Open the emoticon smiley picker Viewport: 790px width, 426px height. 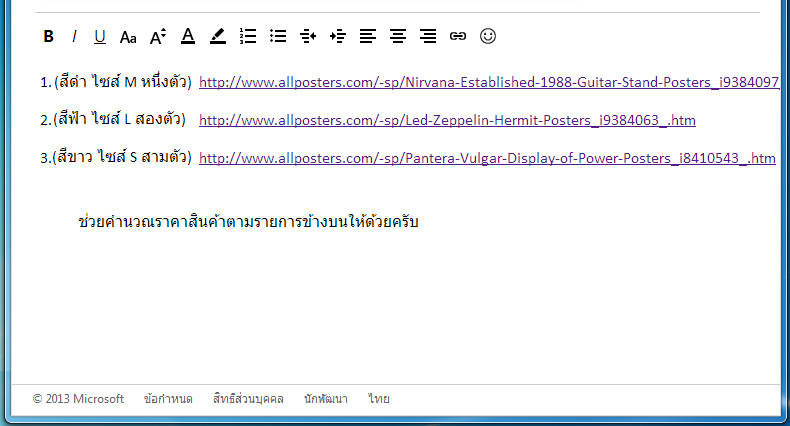[x=488, y=37]
